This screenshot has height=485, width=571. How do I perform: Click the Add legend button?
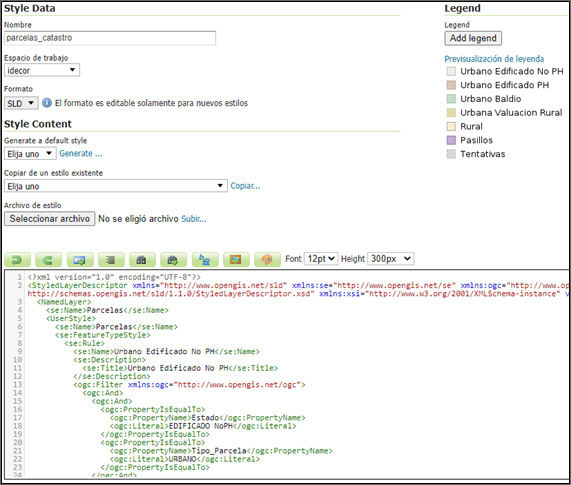(x=473, y=38)
